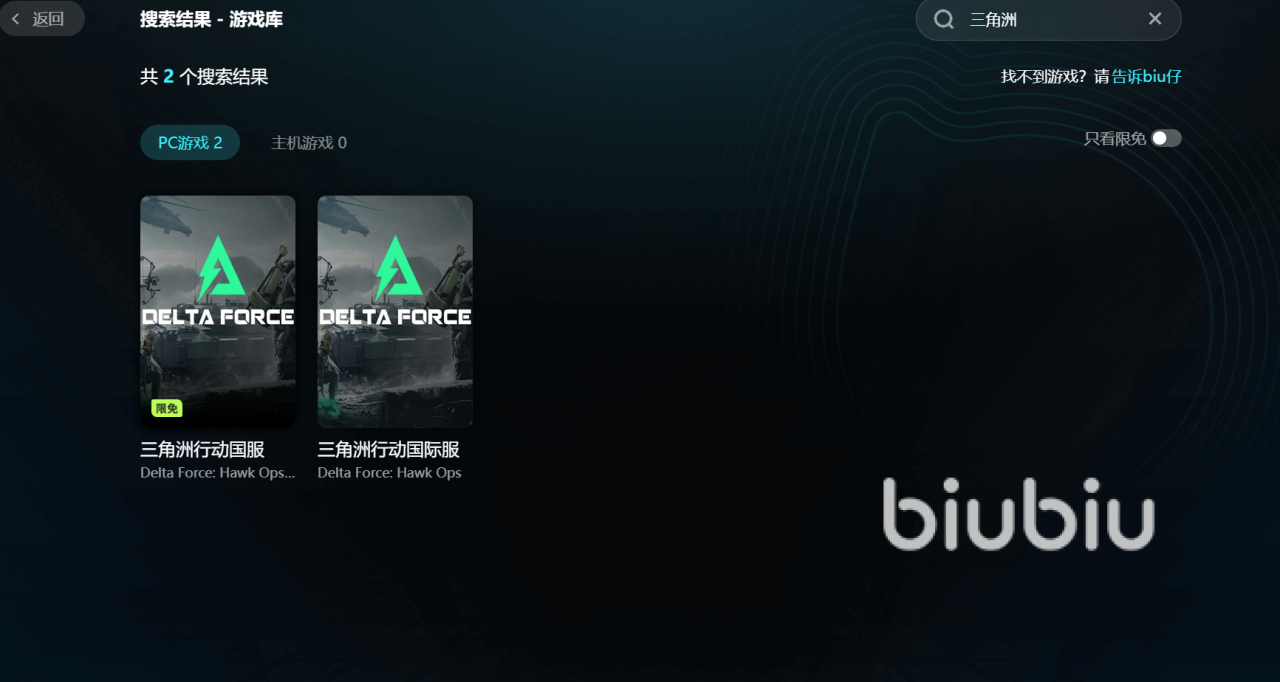Click the 三角洲行动国际服 title text
The width and height of the screenshot is (1280, 682).
(x=389, y=450)
